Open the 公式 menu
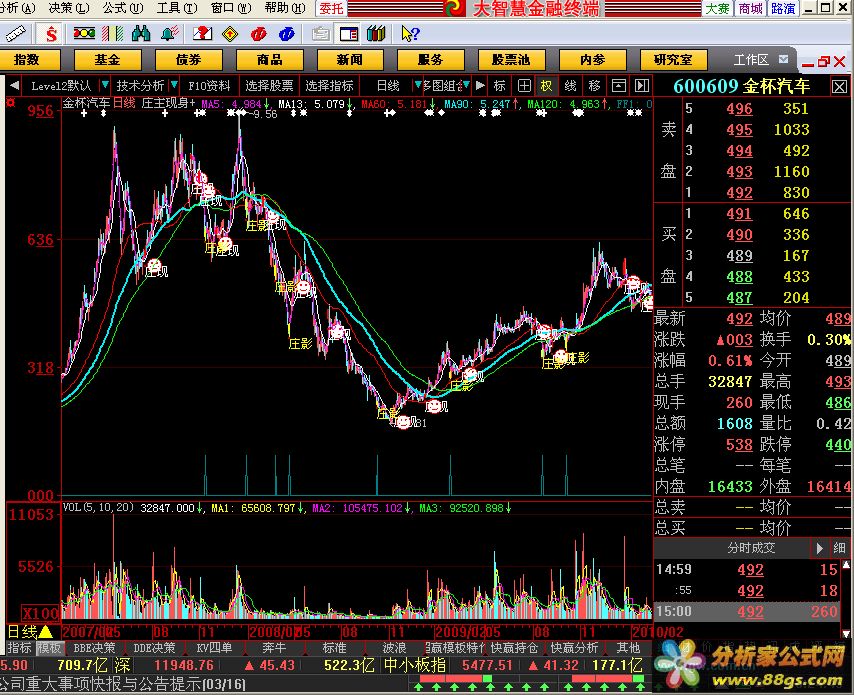854x695 pixels. point(123,8)
